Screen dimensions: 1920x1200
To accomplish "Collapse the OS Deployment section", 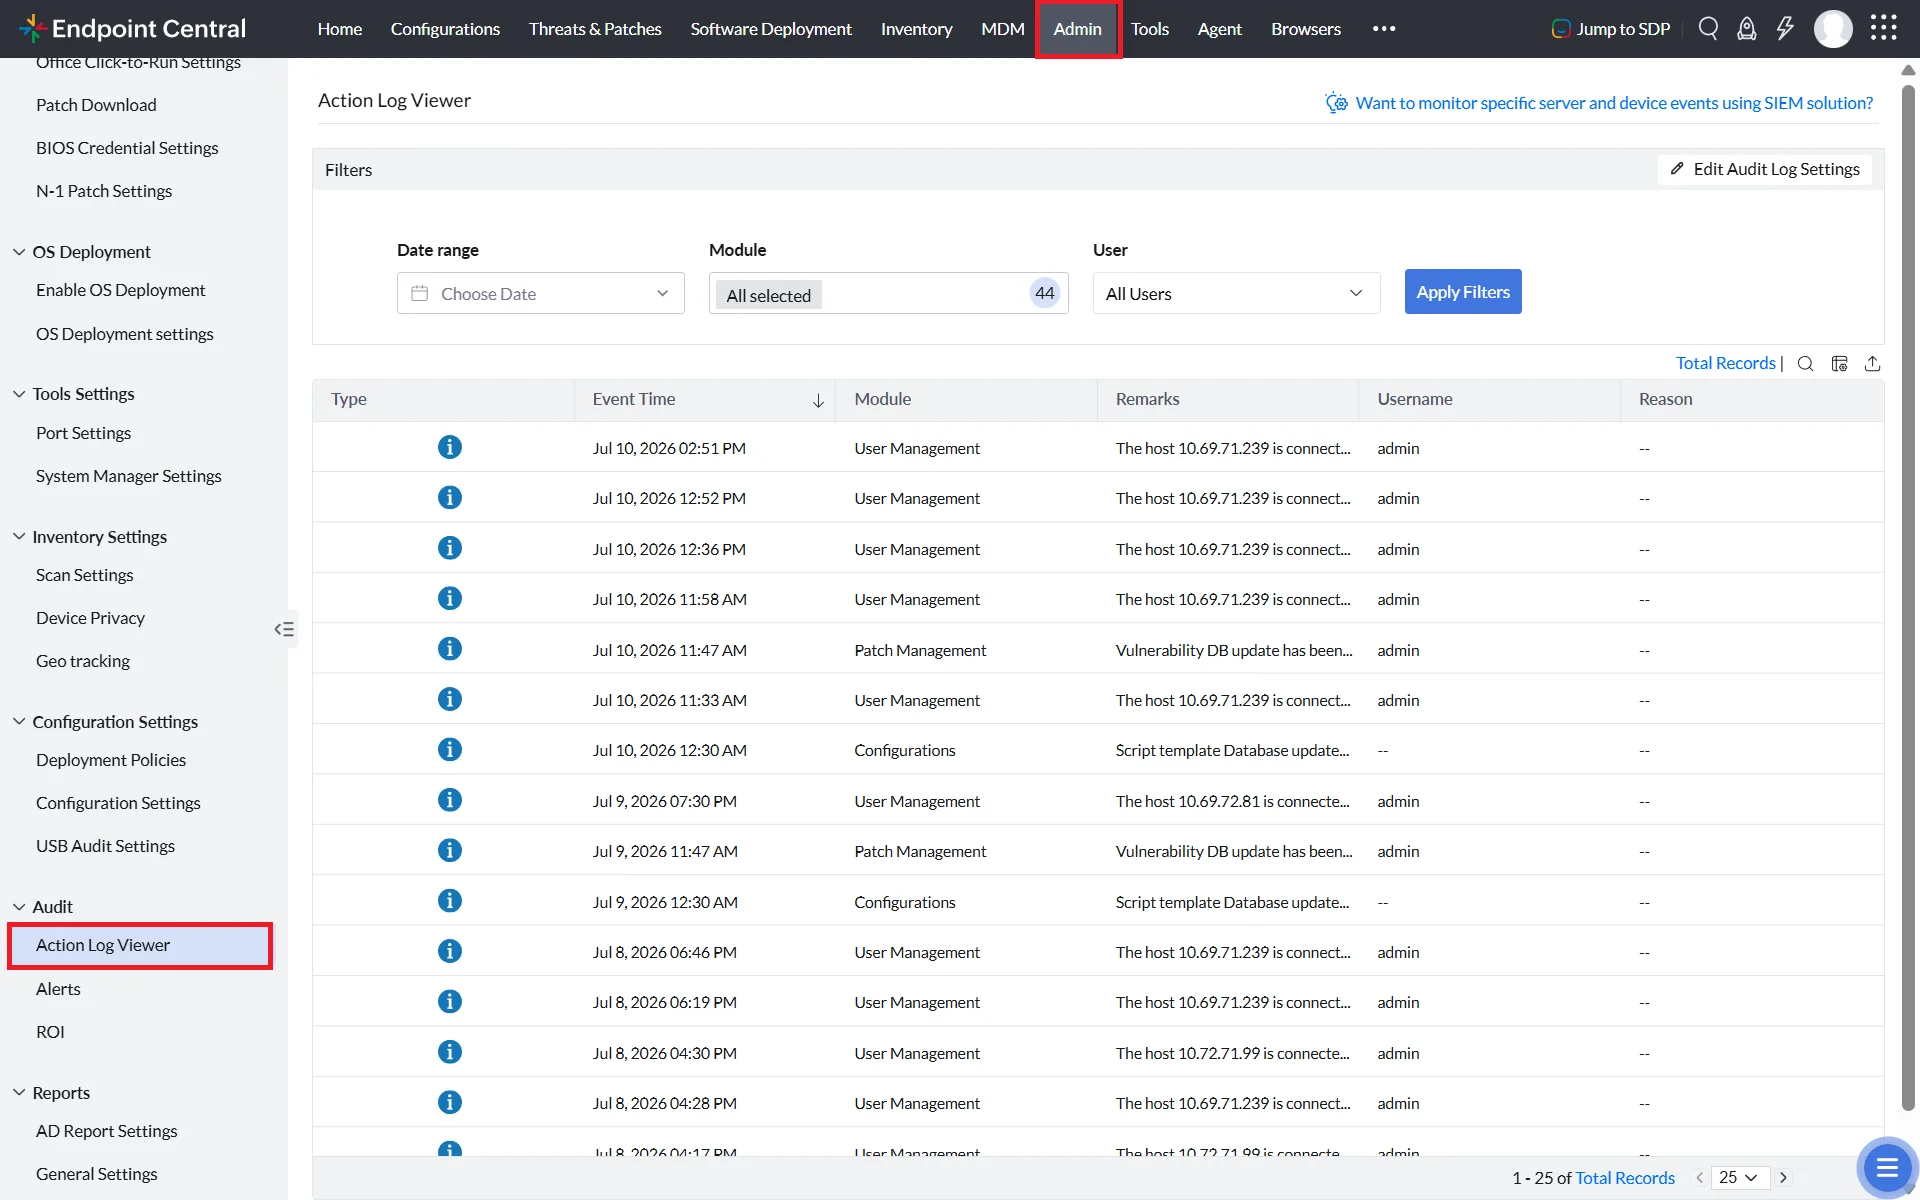I will pyautogui.click(x=19, y=252).
